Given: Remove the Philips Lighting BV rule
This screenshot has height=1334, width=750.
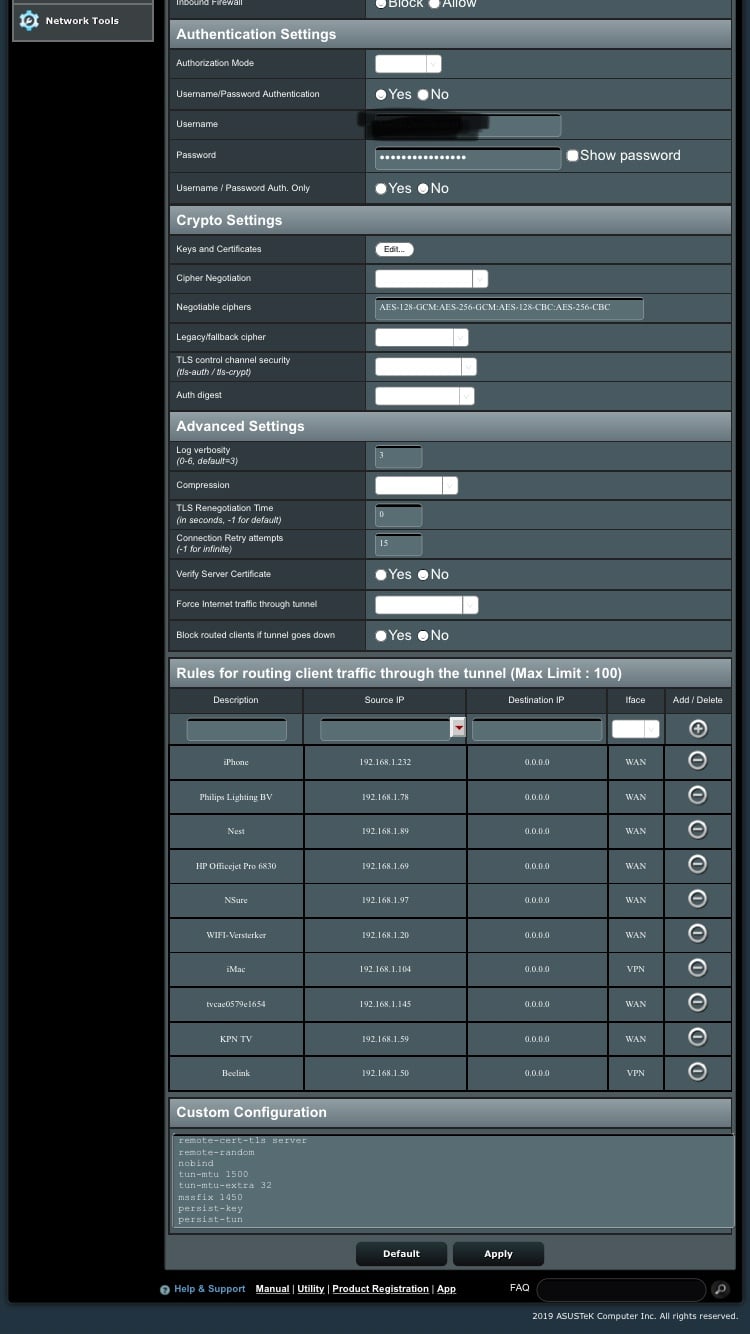Looking at the screenshot, I should point(698,796).
